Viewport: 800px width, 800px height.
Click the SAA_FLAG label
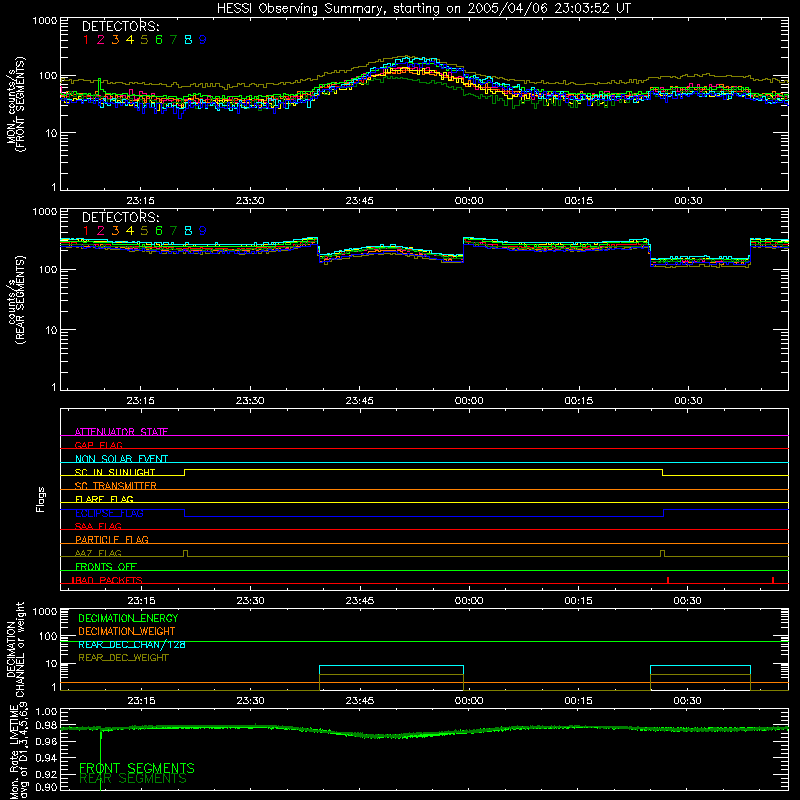point(98,526)
